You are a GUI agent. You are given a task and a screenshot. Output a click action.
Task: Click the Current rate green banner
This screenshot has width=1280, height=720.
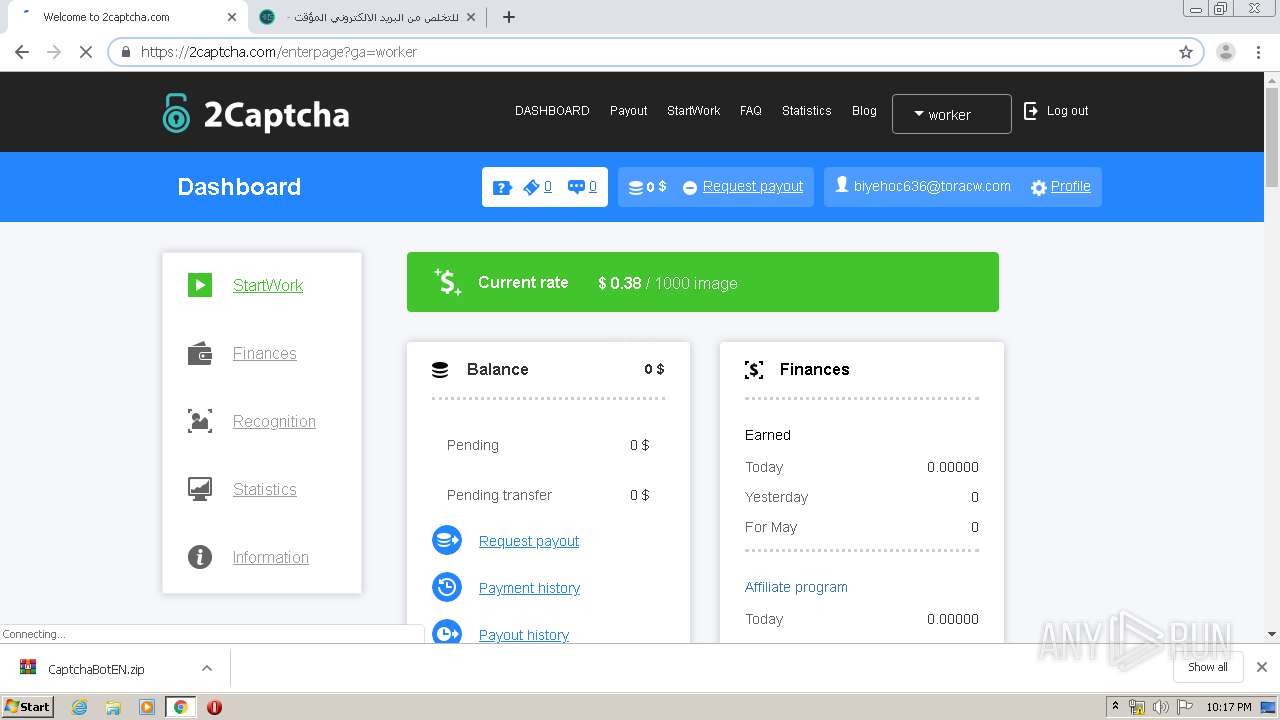coord(703,282)
